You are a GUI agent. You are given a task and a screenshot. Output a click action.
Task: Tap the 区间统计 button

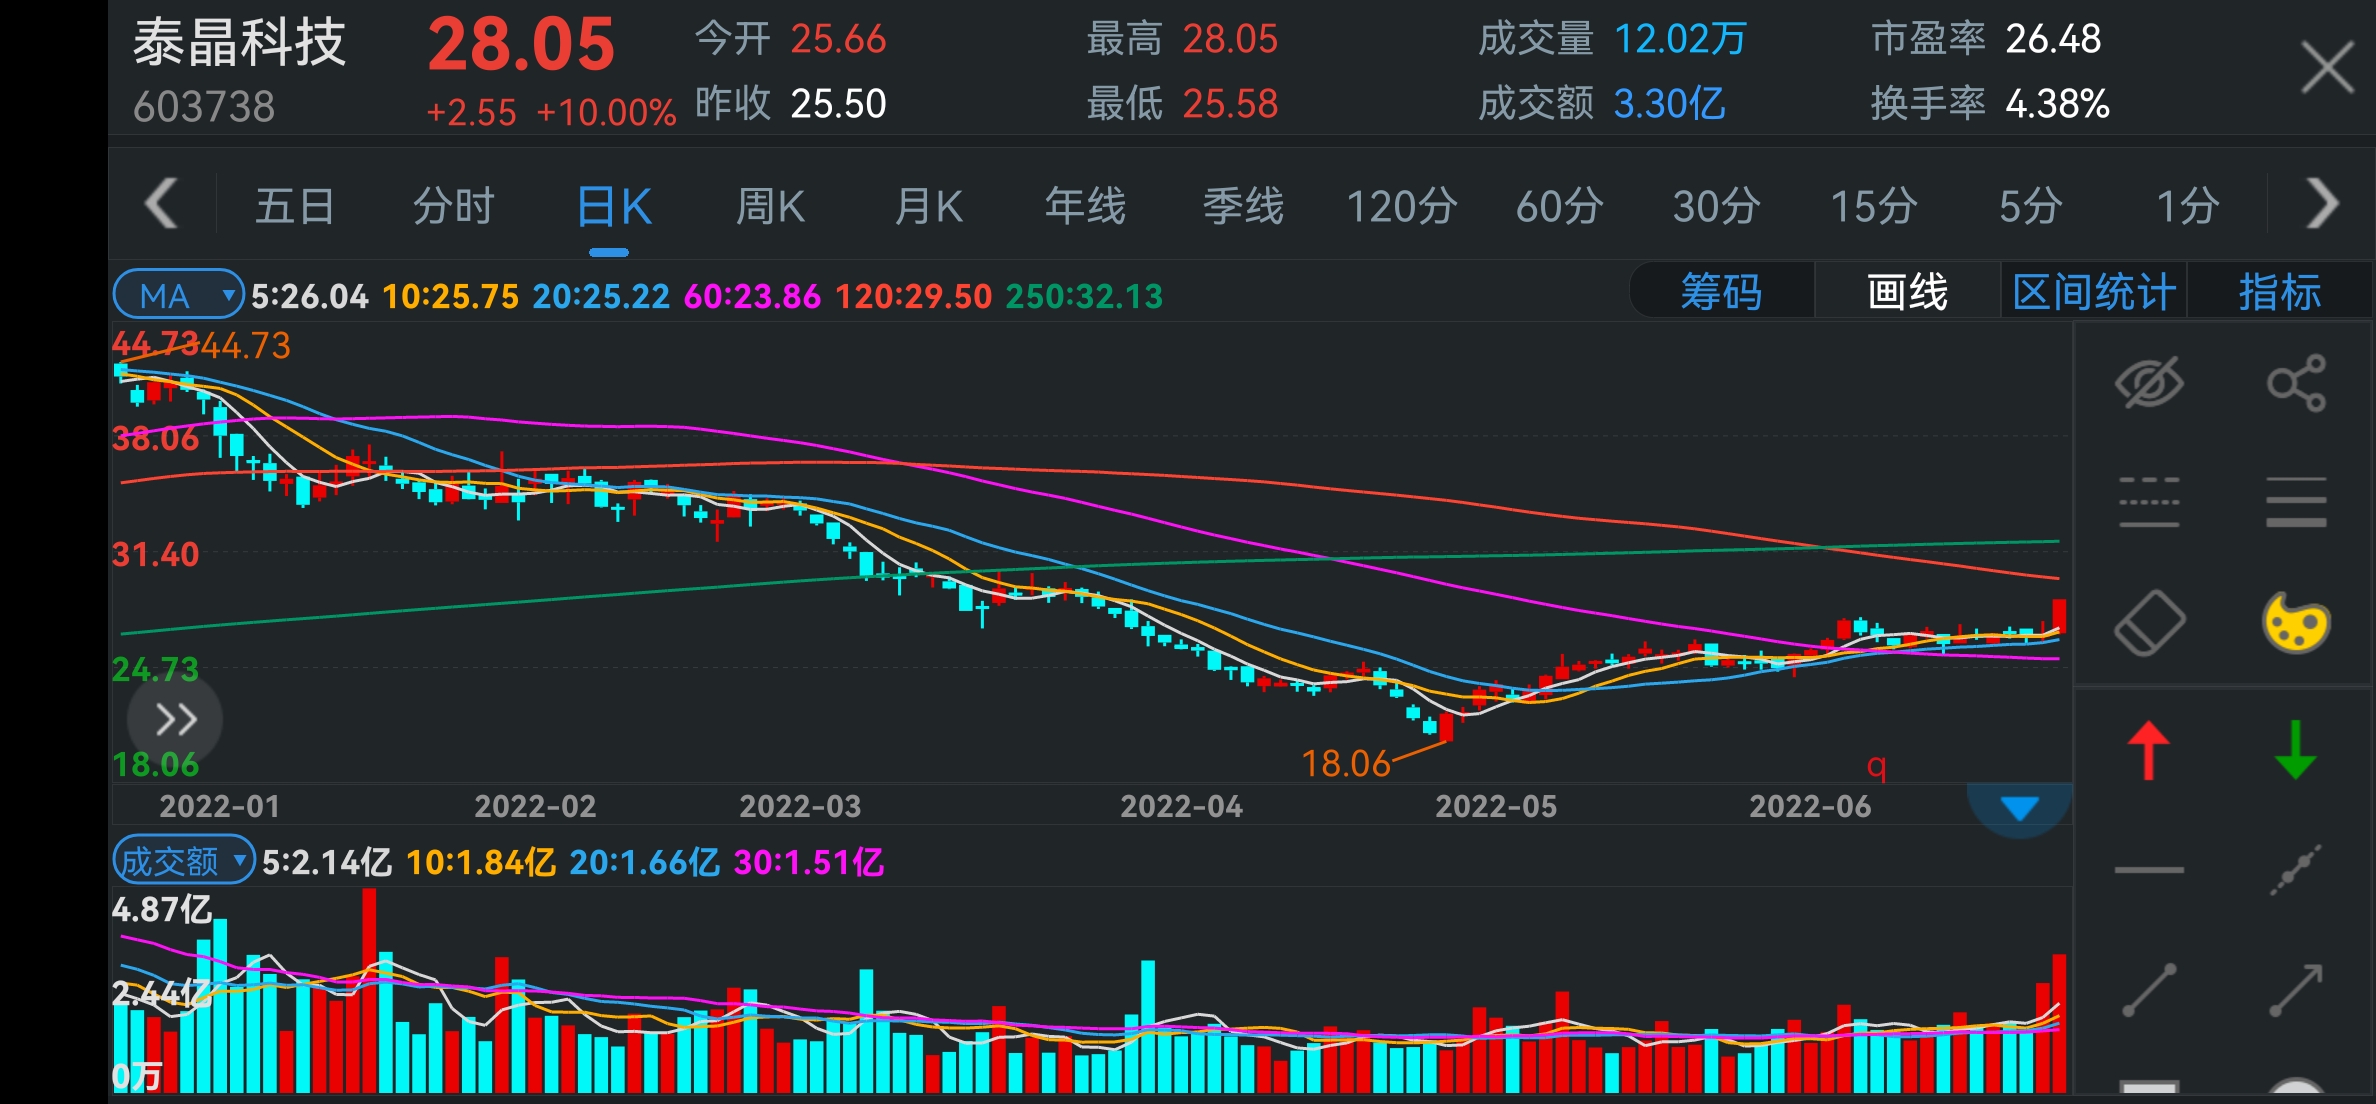(2094, 292)
